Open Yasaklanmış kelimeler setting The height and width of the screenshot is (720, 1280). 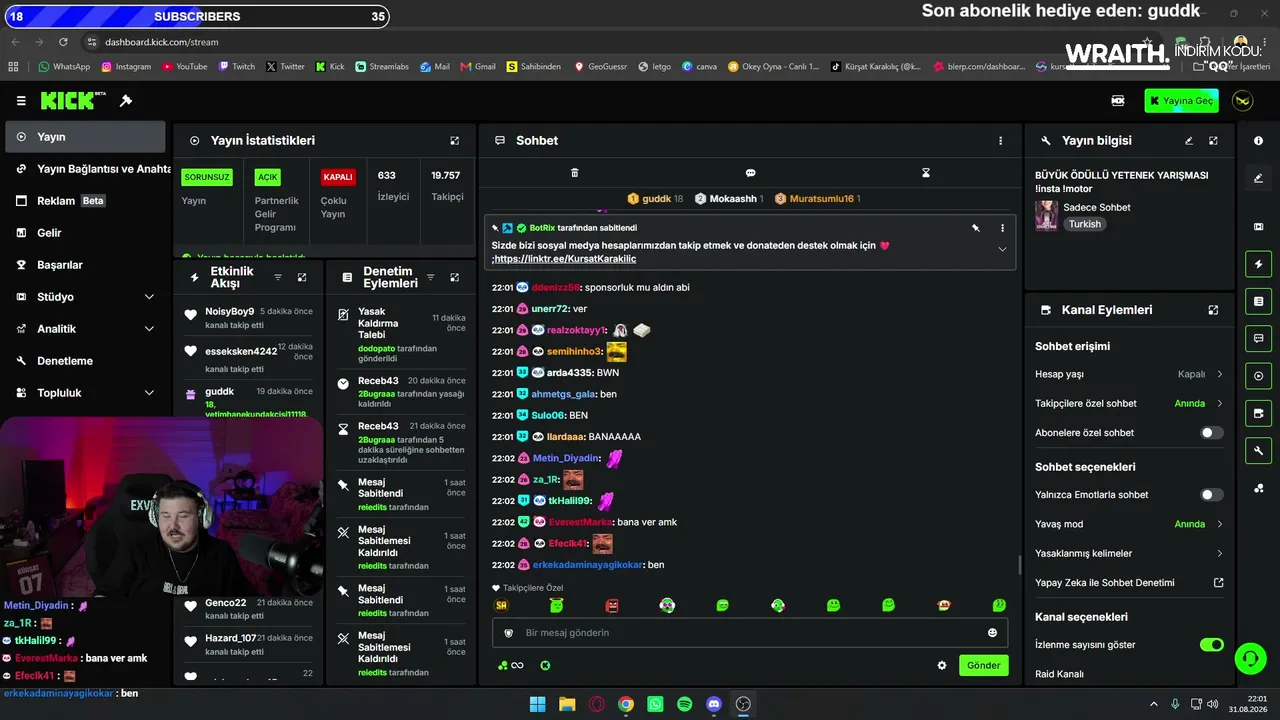1129,553
